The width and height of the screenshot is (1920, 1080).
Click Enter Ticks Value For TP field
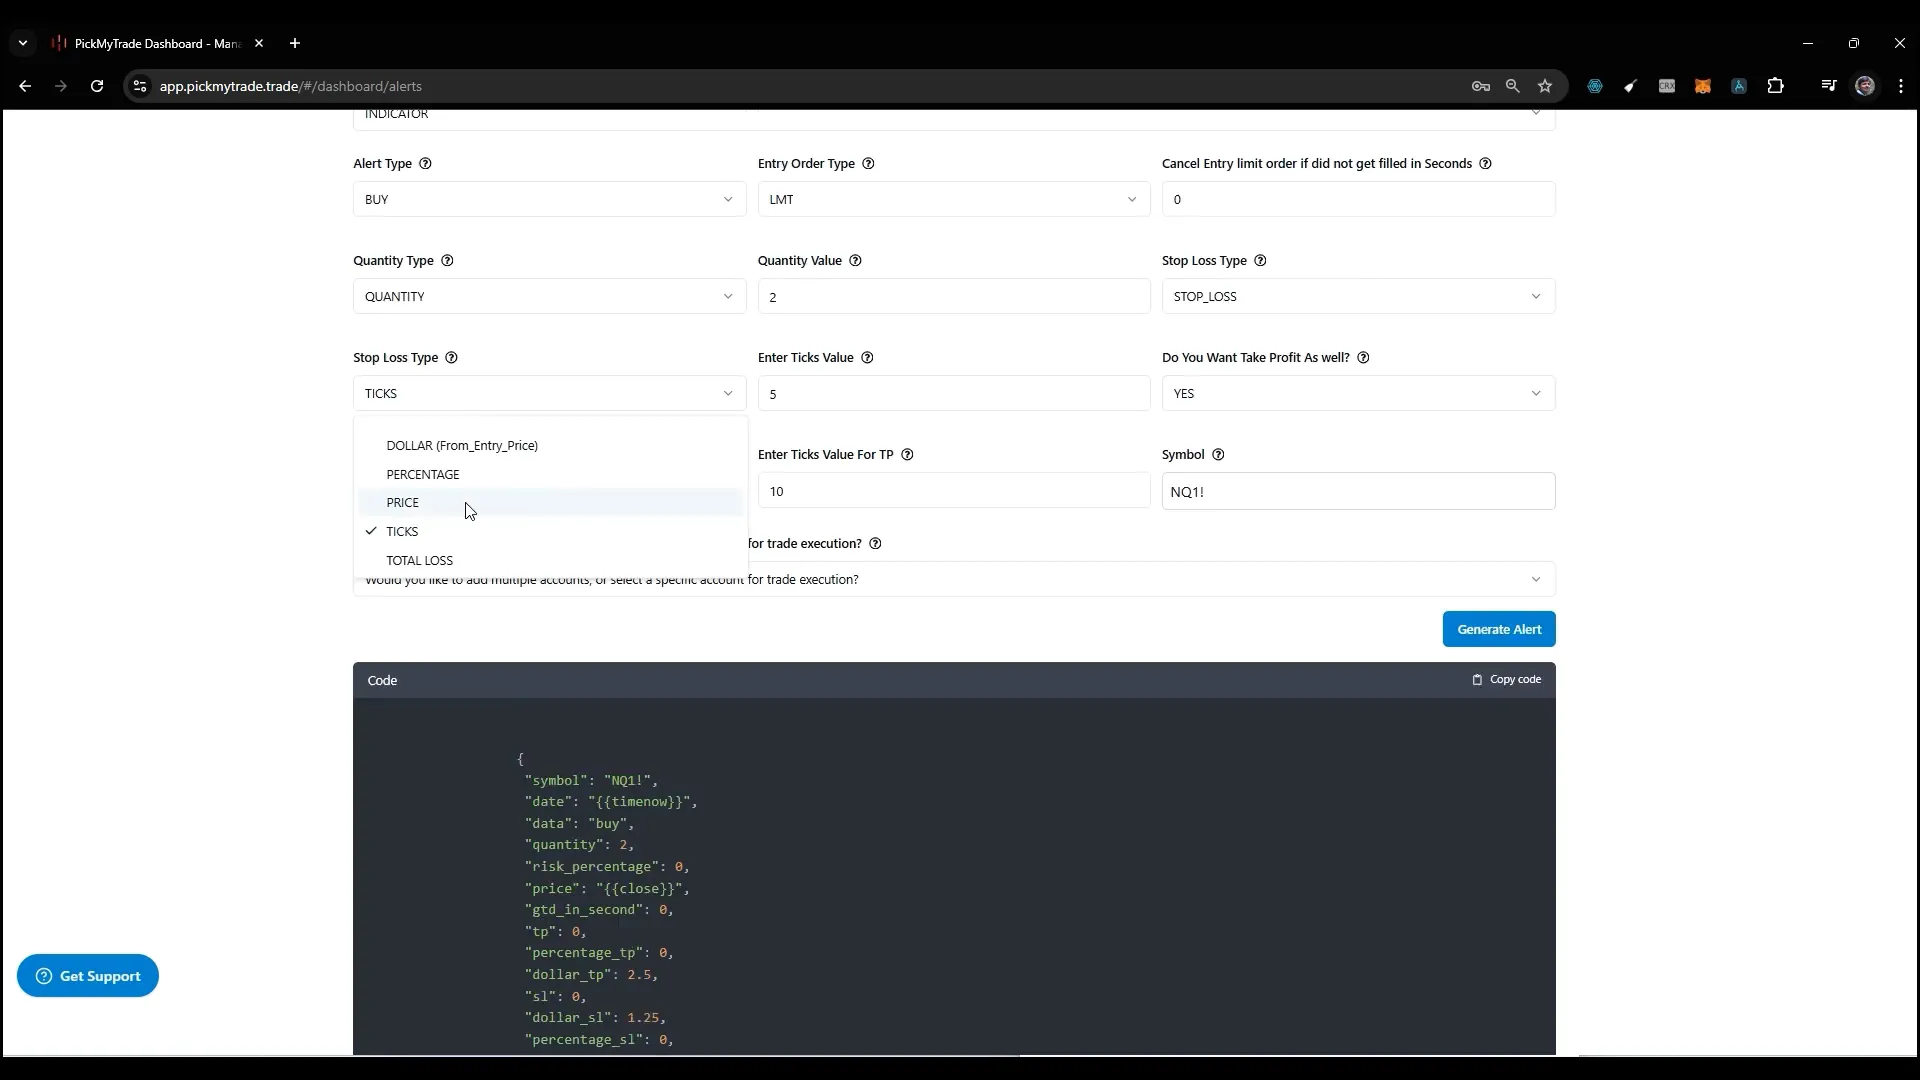954,491
